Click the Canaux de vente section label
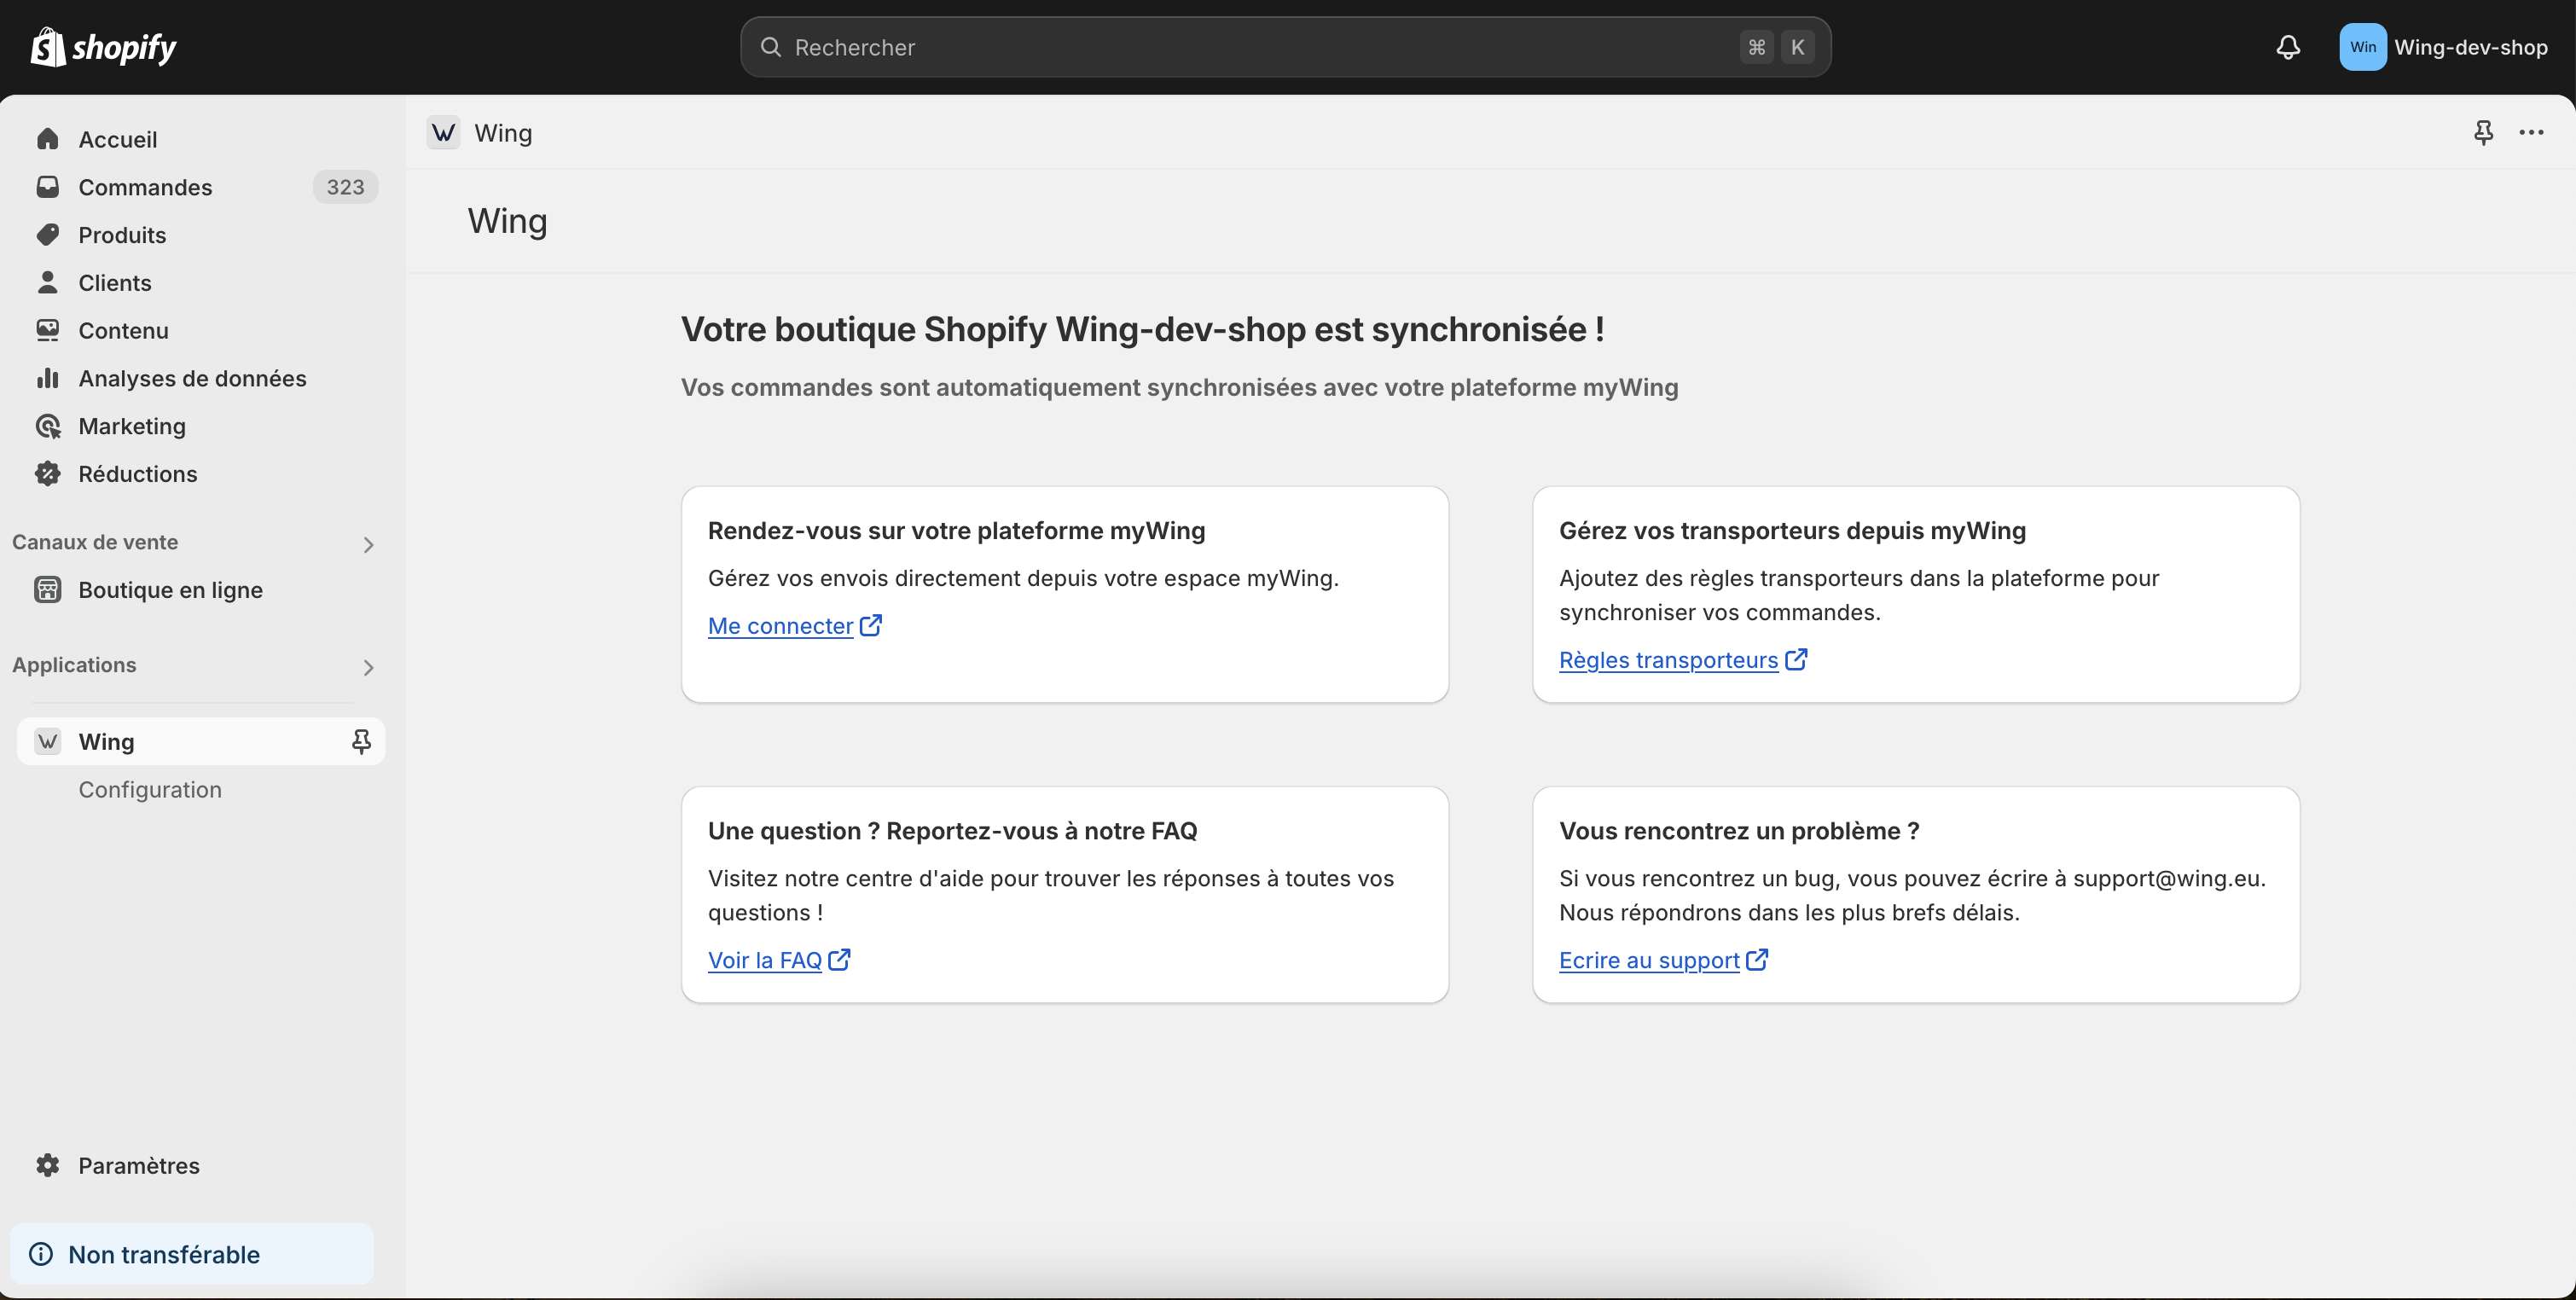 [95, 542]
